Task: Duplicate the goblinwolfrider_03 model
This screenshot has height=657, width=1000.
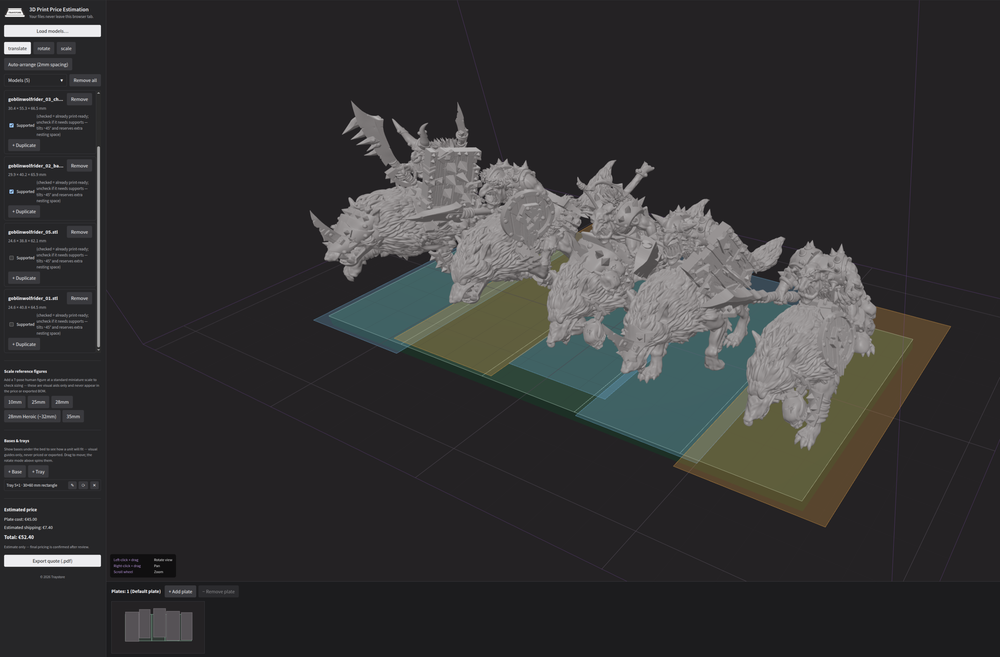Action: click(x=24, y=145)
